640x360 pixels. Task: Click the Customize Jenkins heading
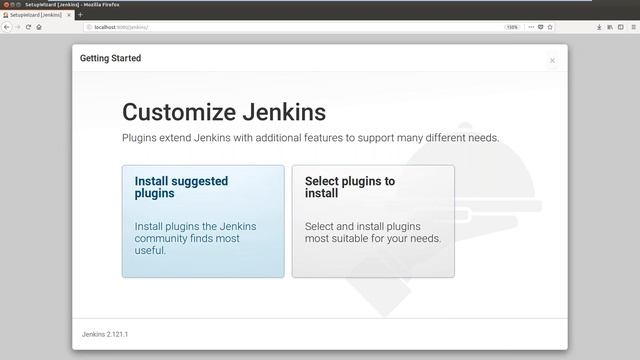(224, 112)
